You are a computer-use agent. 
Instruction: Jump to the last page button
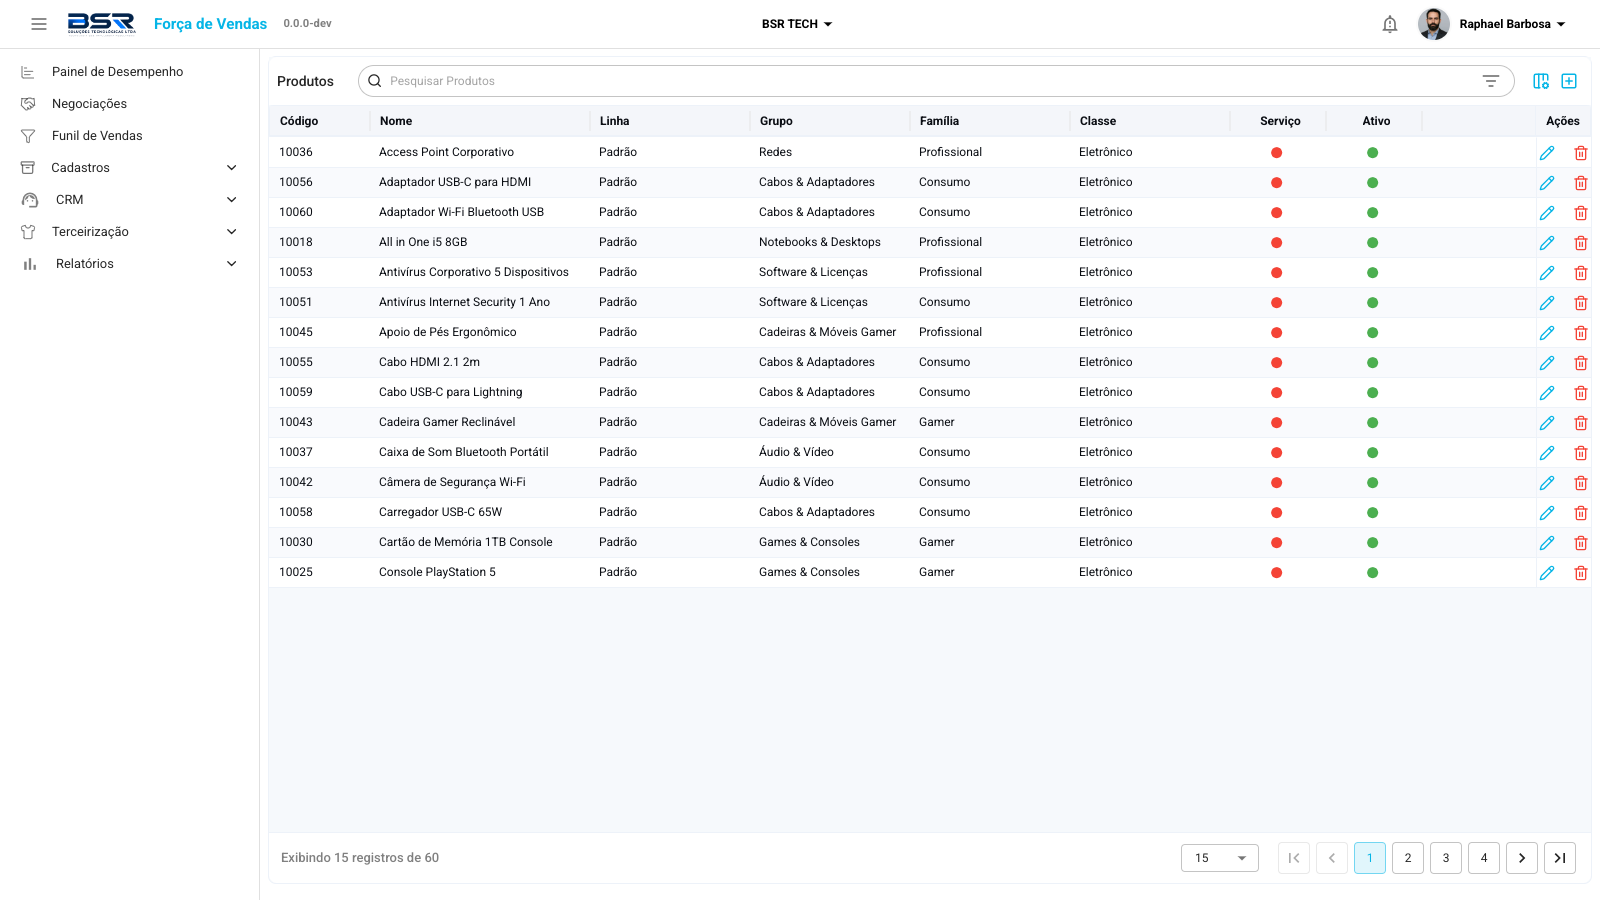(1560, 858)
